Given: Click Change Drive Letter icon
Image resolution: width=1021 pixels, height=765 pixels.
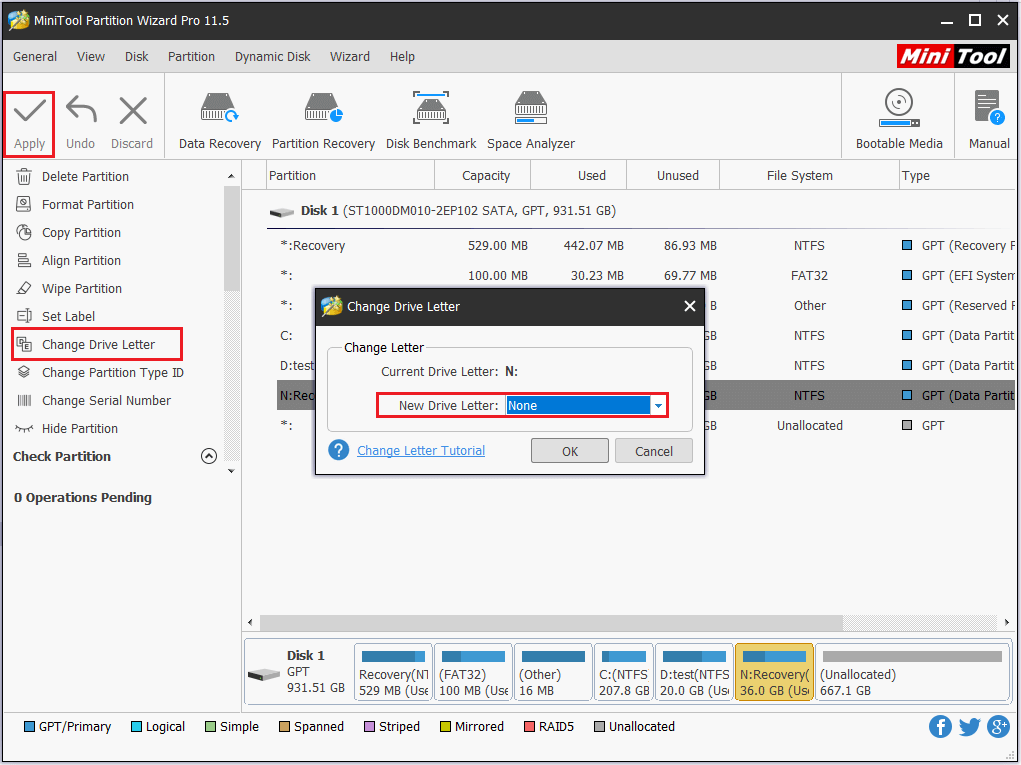Looking at the screenshot, I should coord(24,344).
